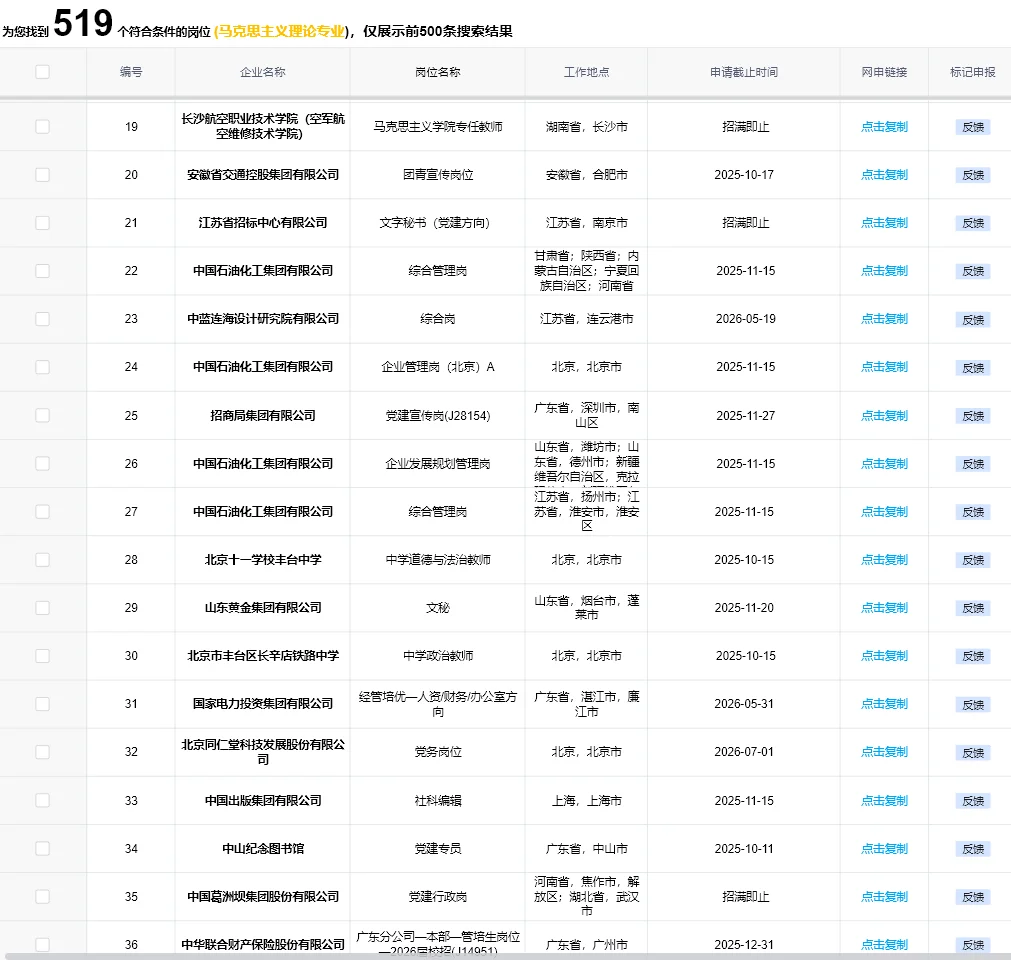
Task: Click 反馈 button in row 19
Action: point(973,127)
